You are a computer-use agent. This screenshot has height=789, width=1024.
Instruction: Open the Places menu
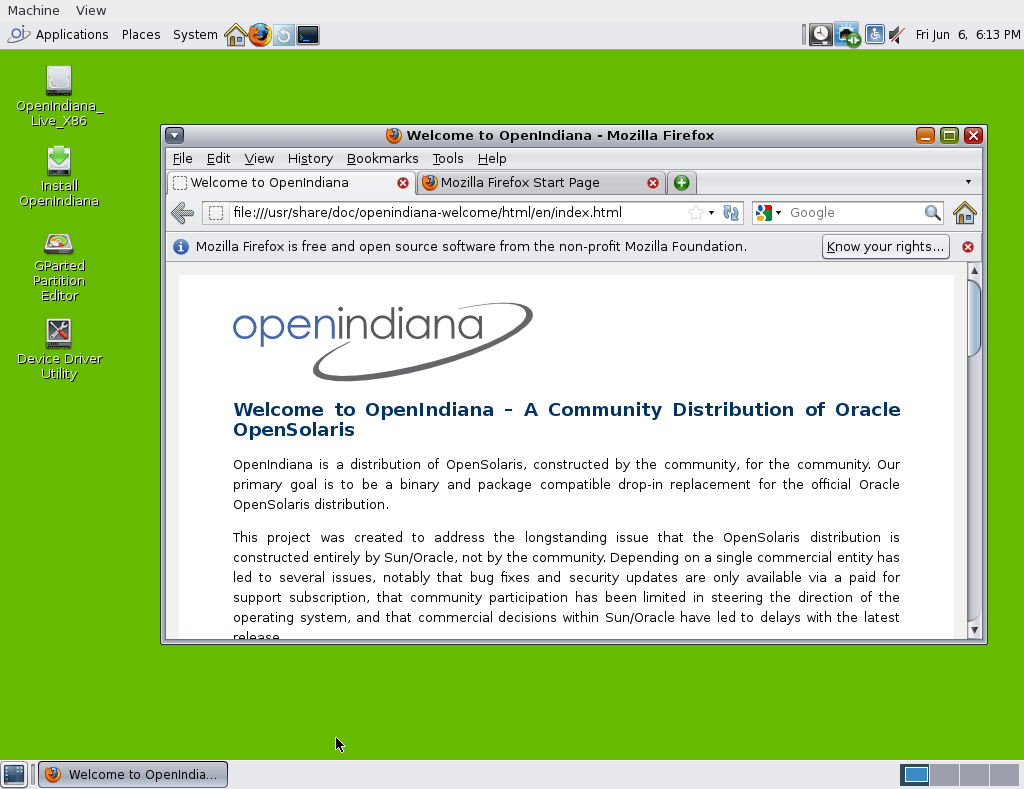point(141,35)
